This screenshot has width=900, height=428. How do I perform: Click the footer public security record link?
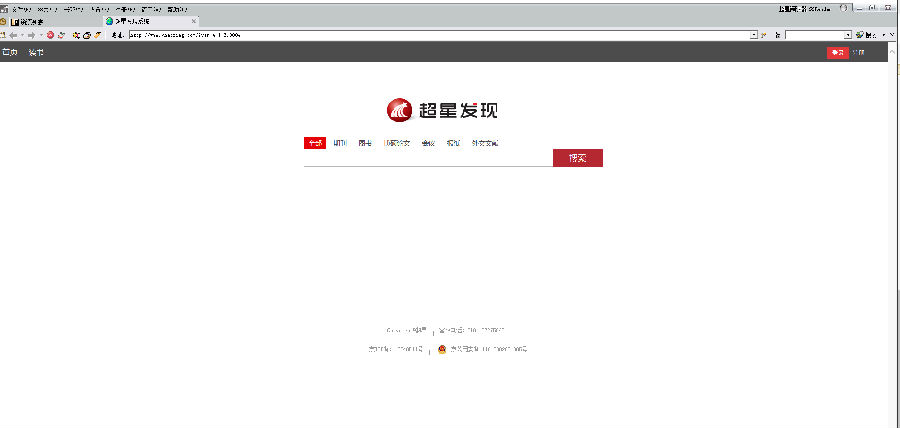point(488,349)
